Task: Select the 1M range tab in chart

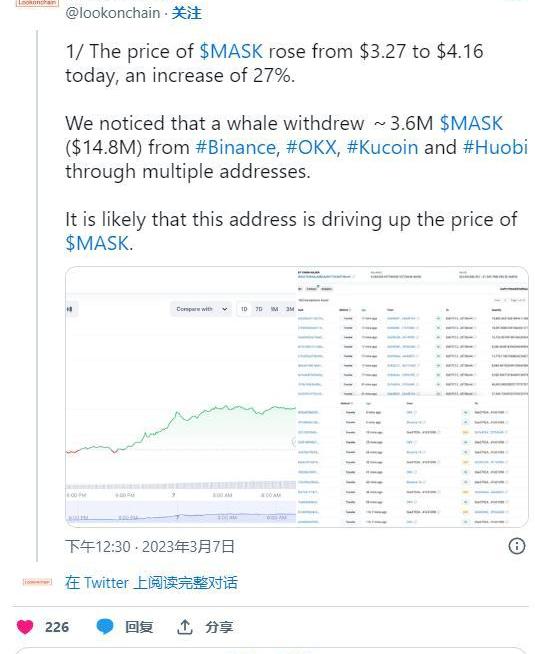Action: point(274,309)
